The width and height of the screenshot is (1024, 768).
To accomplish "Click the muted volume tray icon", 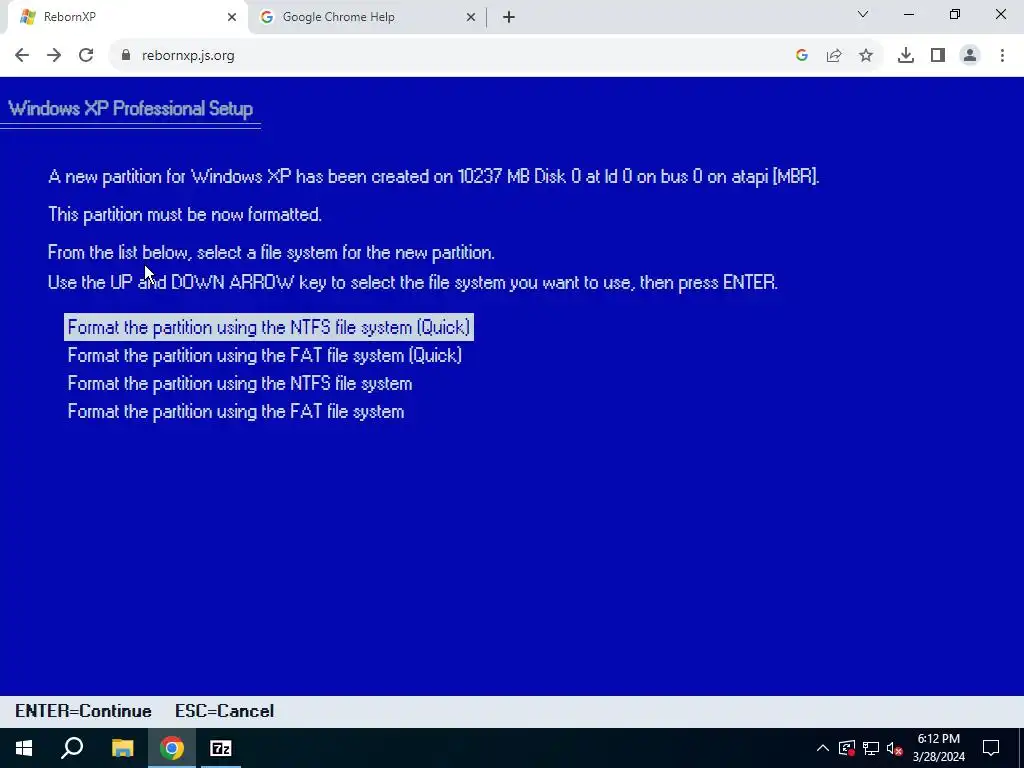I will 894,748.
